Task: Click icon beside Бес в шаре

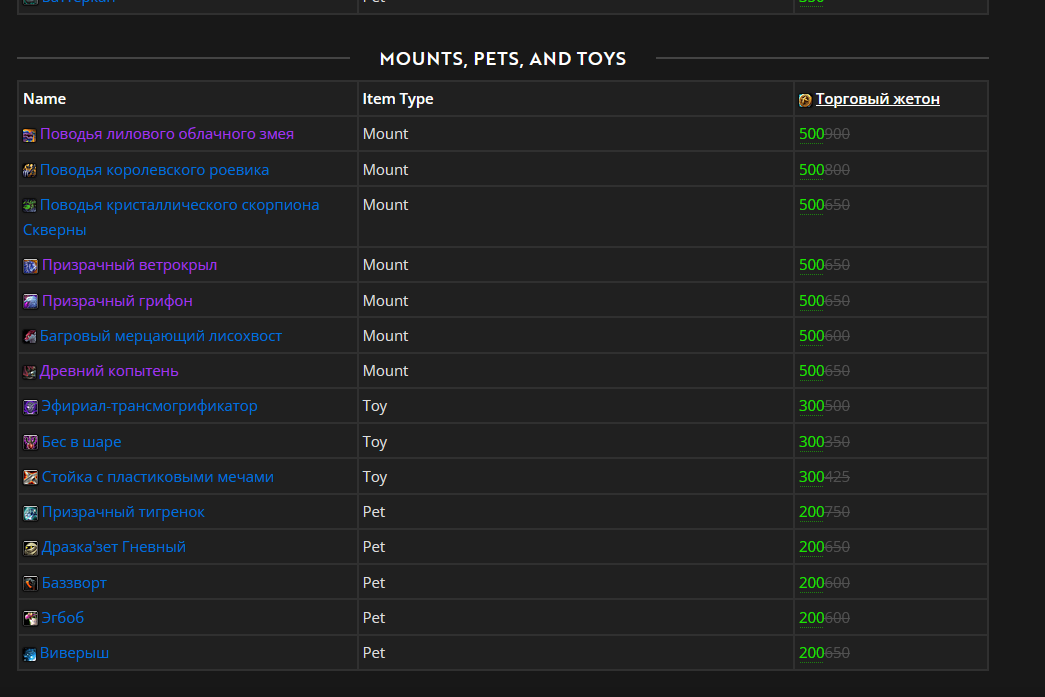Action: tap(31, 442)
